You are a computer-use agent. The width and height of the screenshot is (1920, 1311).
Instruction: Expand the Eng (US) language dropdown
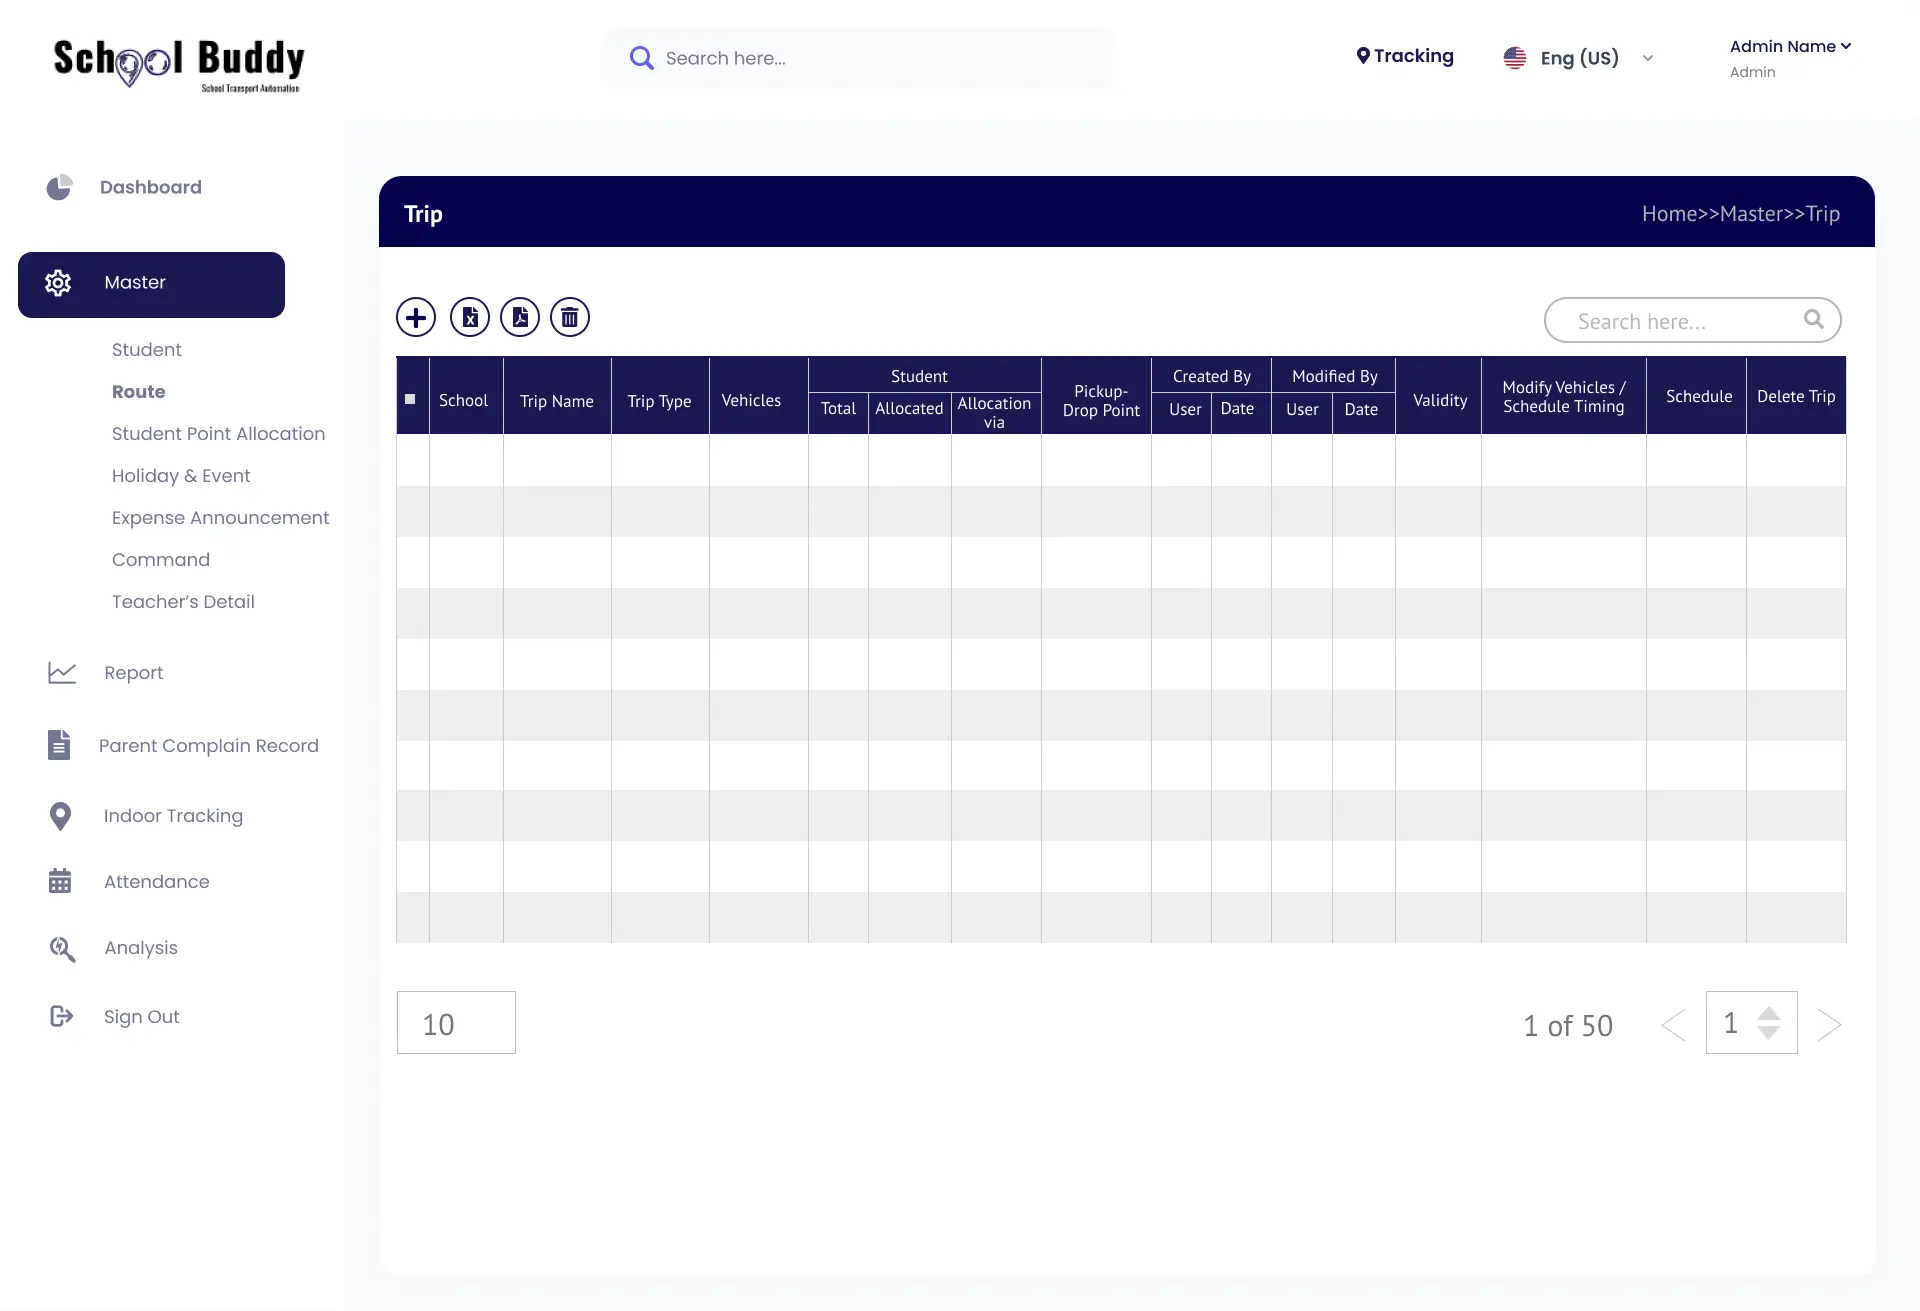tap(1647, 58)
